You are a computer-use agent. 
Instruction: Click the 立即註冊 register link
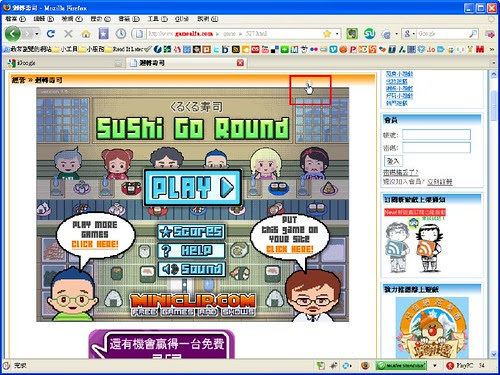pyautogui.click(x=440, y=182)
